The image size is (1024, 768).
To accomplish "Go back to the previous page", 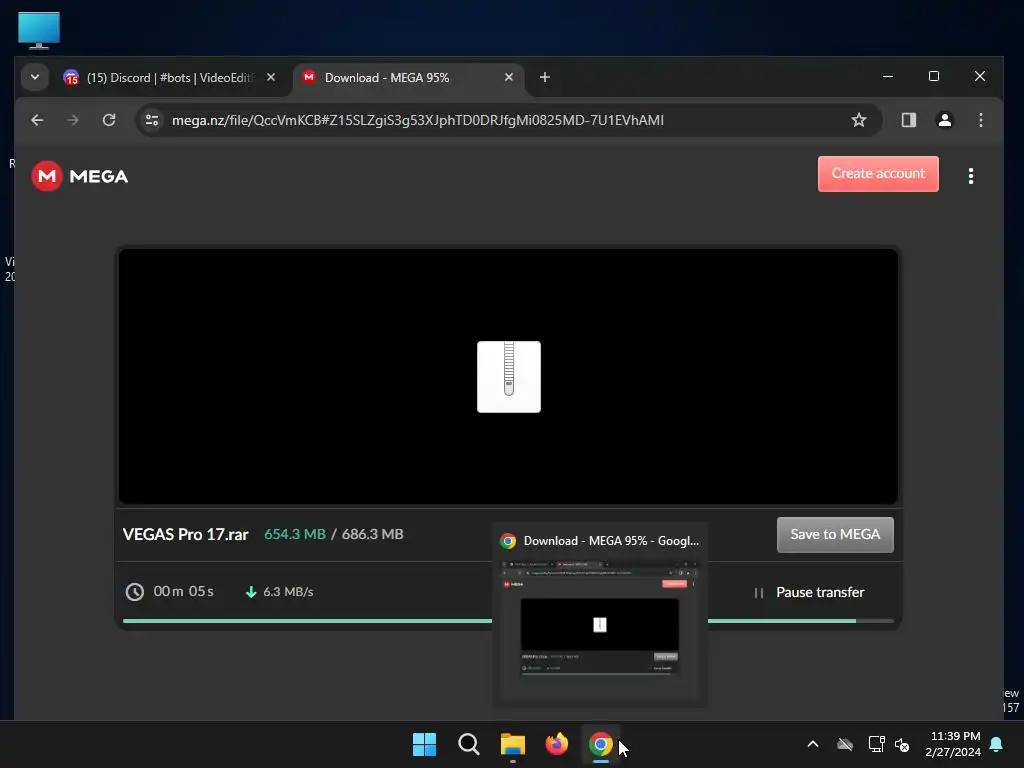I will tap(37, 120).
